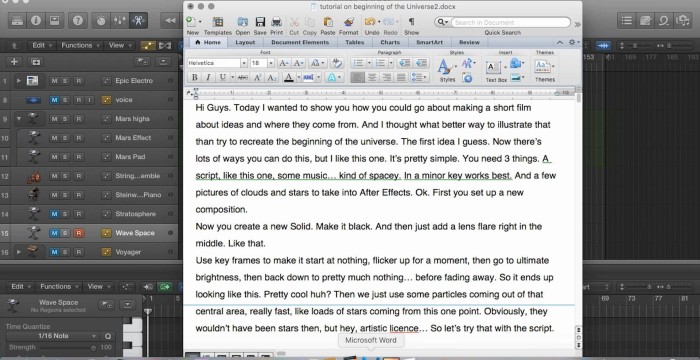700x360 pixels.
Task: Open Logic tracks area Edit menu
Action: 42,46
